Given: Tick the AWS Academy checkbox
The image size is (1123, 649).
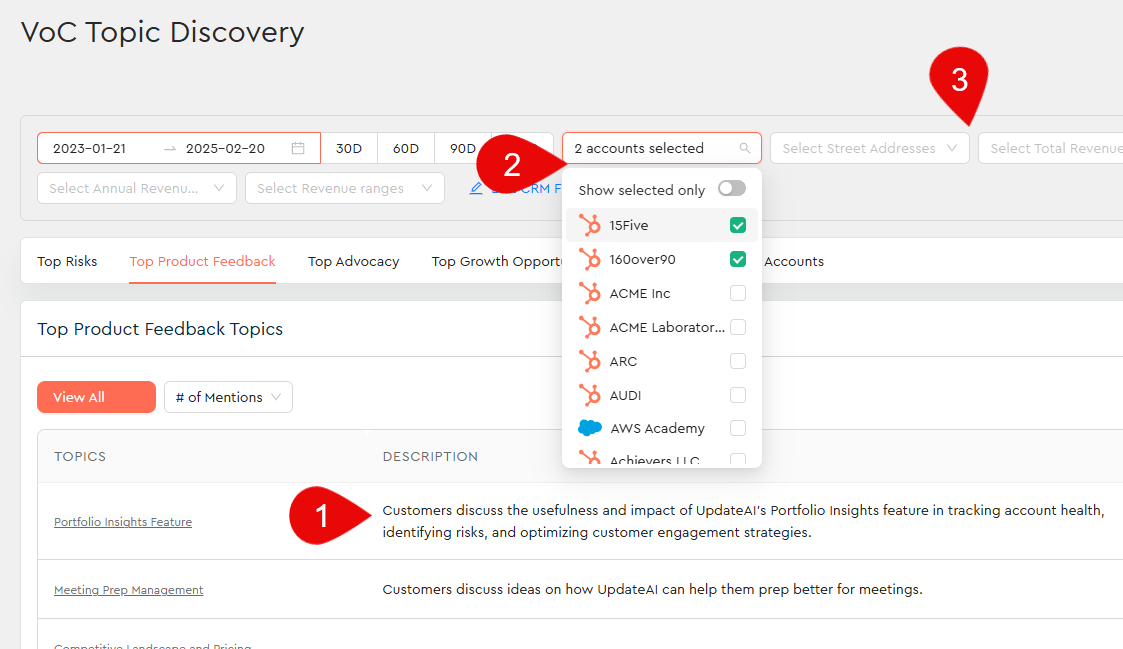Looking at the screenshot, I should click(738, 428).
